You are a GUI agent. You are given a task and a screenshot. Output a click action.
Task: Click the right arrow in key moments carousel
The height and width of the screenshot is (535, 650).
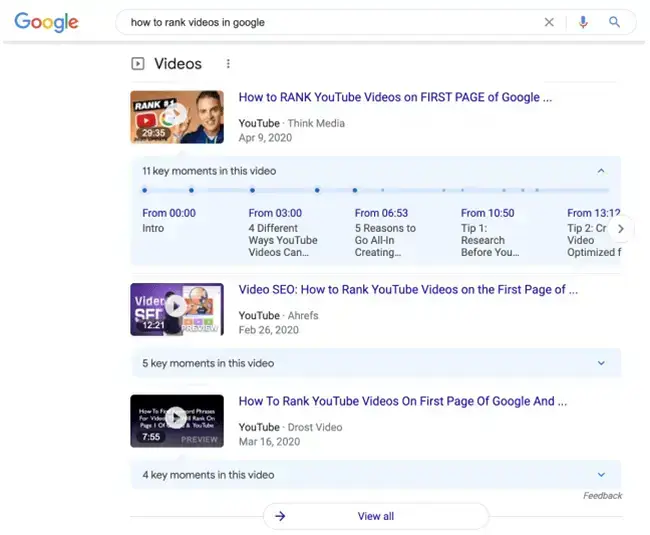coord(620,229)
